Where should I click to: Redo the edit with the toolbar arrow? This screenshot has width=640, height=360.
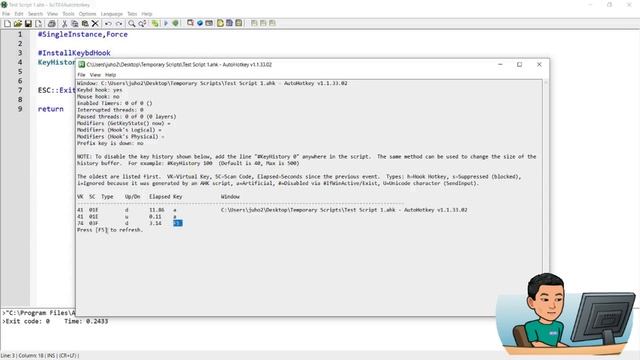coord(119,24)
